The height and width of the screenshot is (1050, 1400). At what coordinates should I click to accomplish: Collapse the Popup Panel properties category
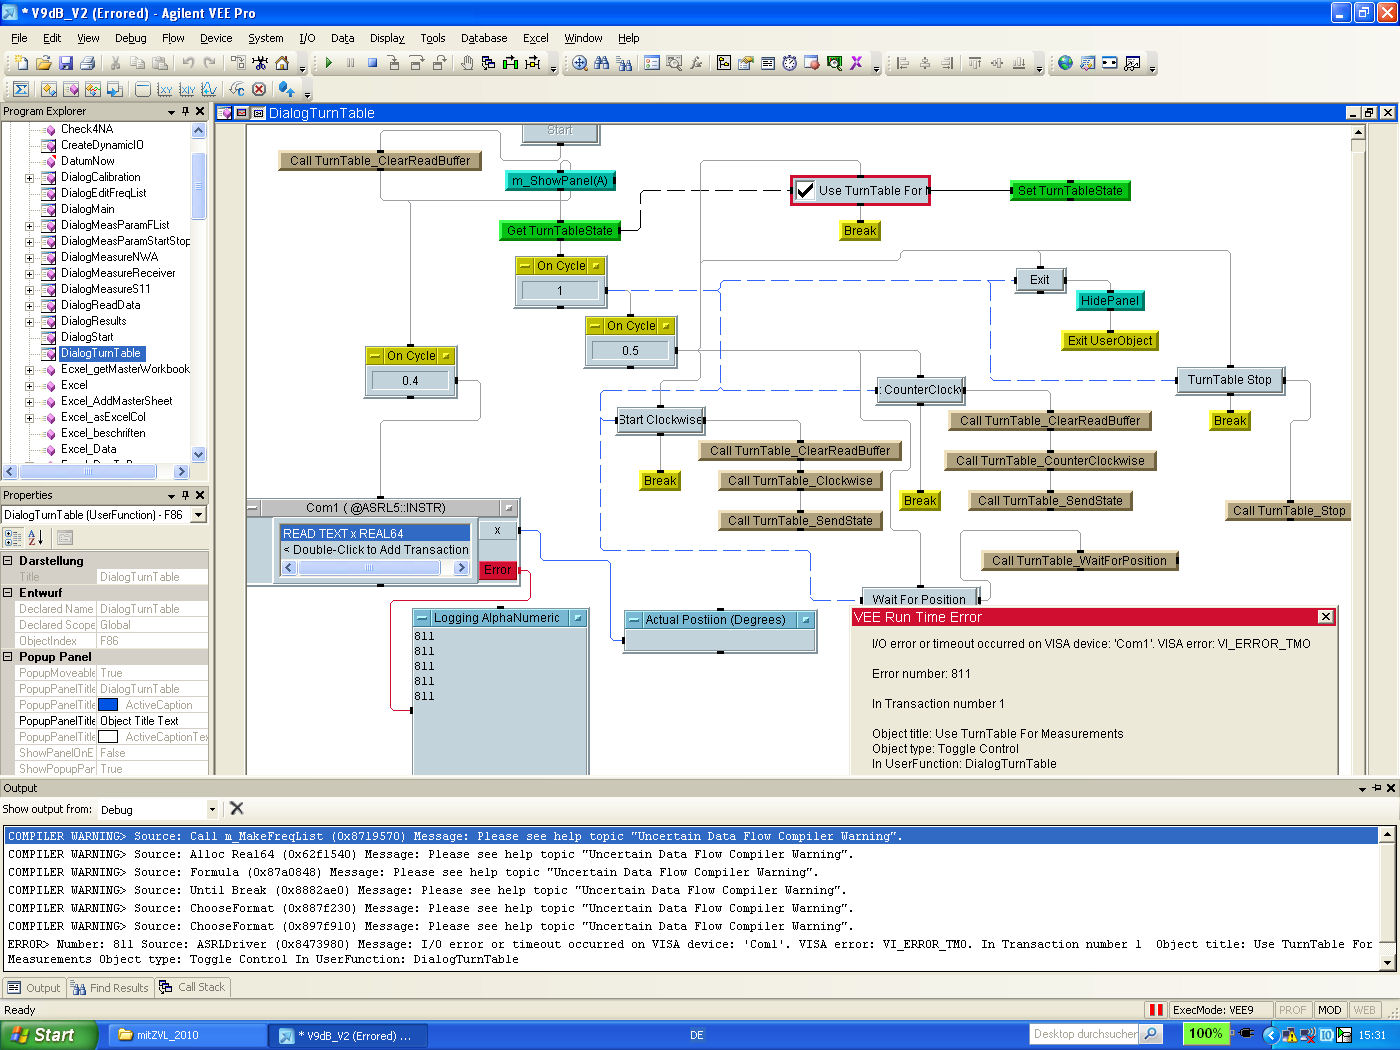pyautogui.click(x=8, y=657)
